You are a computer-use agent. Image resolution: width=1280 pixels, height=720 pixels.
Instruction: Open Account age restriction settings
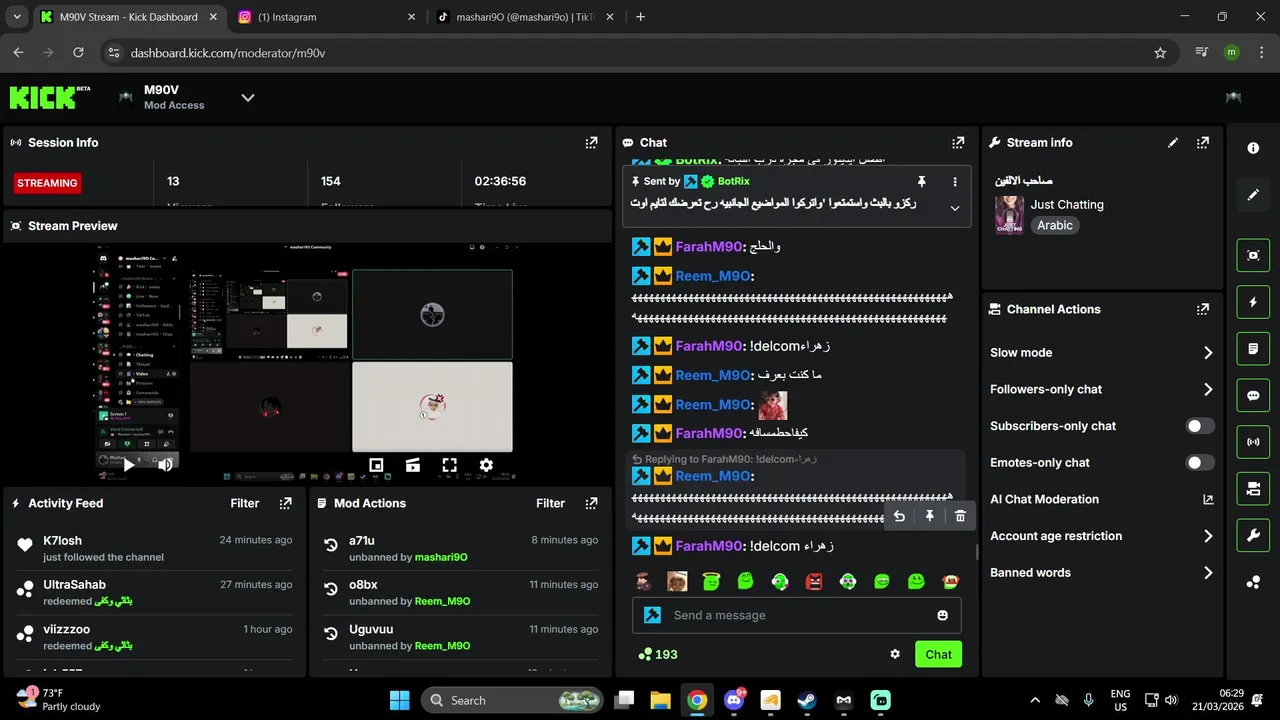1102,536
